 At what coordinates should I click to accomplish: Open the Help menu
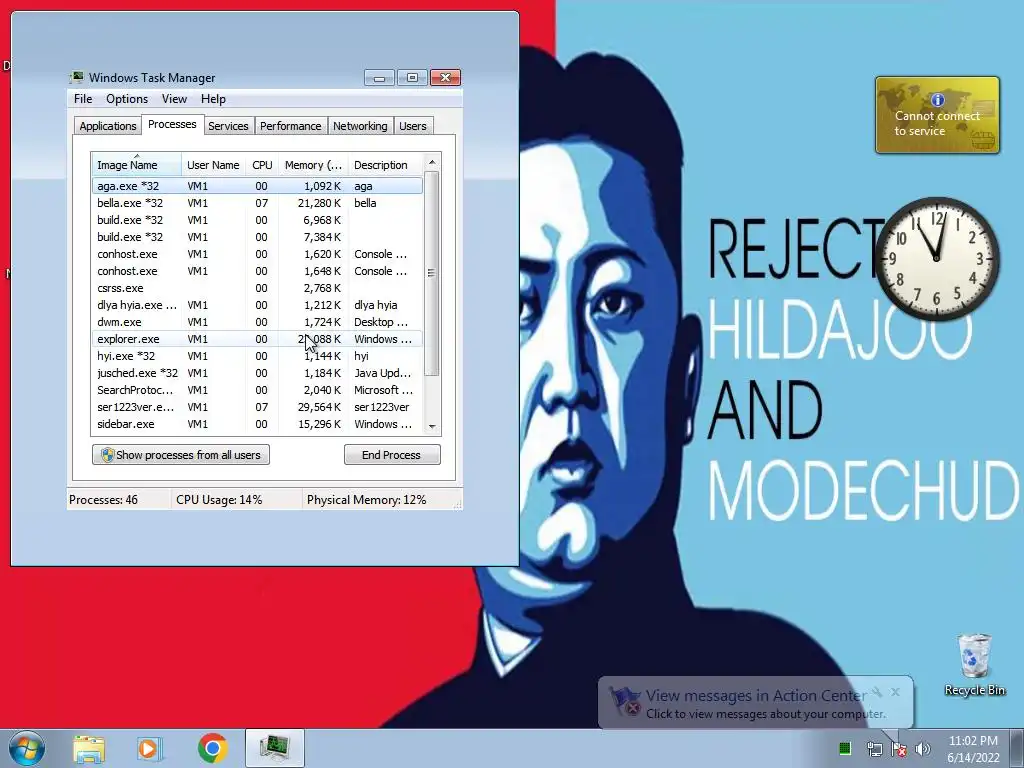pyautogui.click(x=213, y=99)
